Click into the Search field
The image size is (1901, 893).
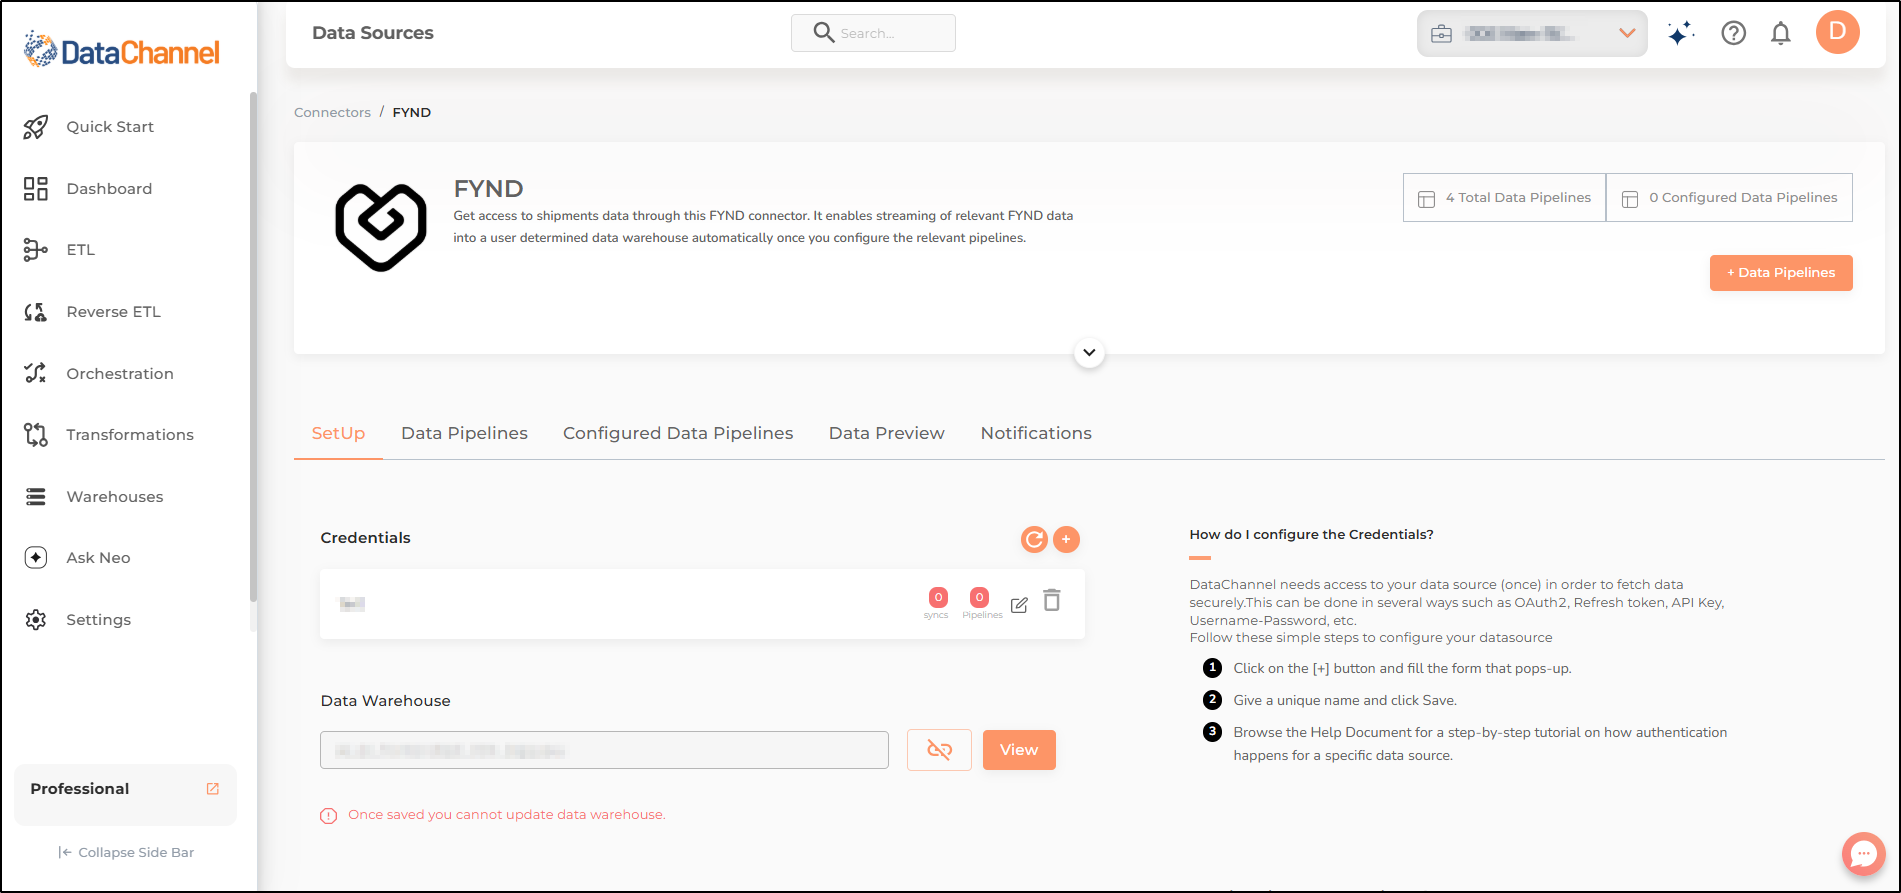tap(873, 33)
